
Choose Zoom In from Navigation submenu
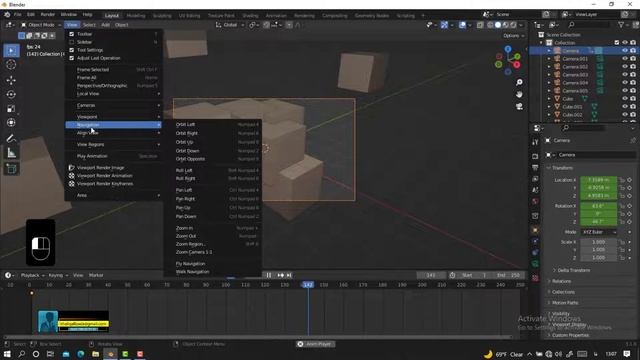tap(213, 228)
